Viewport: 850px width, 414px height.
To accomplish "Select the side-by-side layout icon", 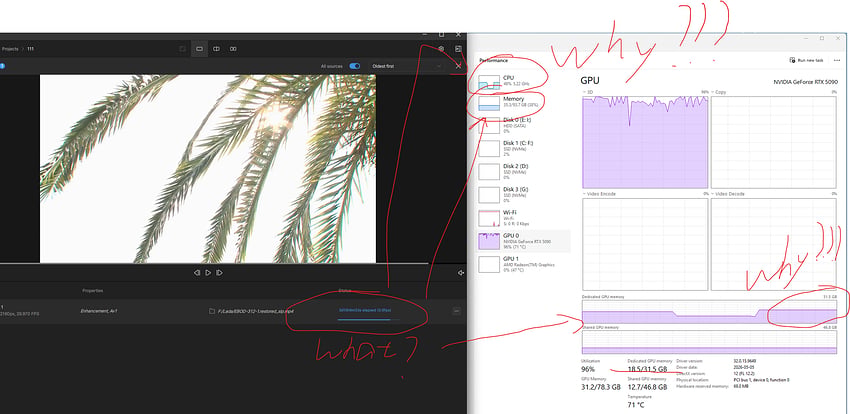I will click(x=233, y=49).
